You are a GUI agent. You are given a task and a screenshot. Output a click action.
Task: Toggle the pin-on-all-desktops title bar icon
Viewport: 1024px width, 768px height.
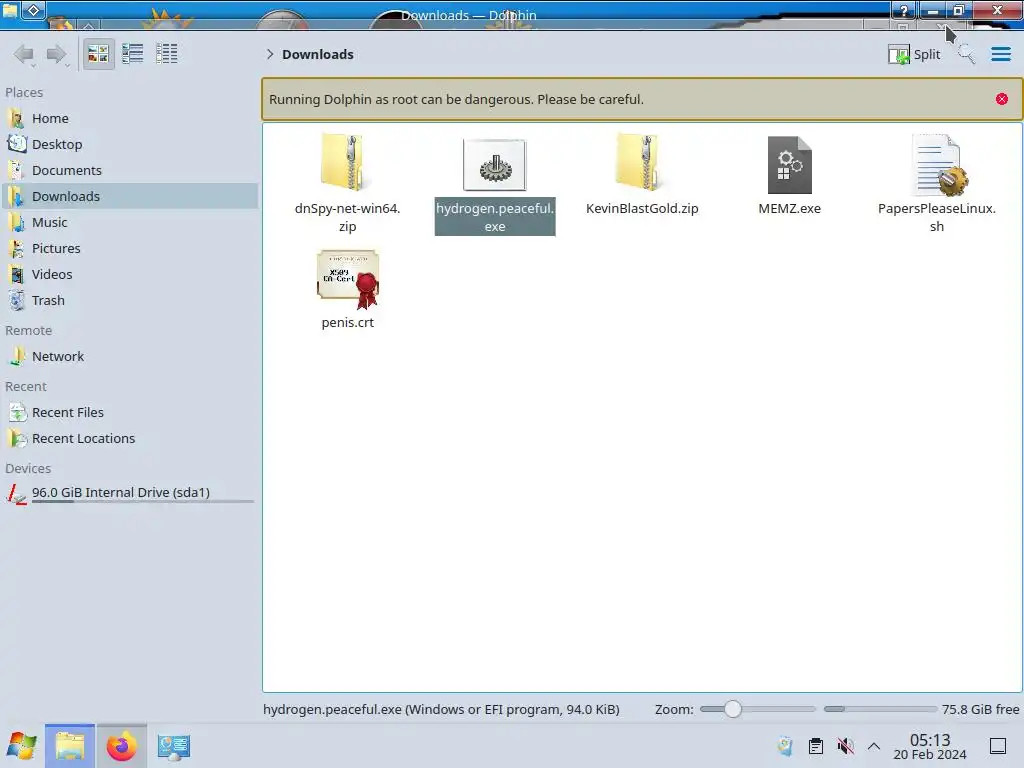tap(34, 10)
